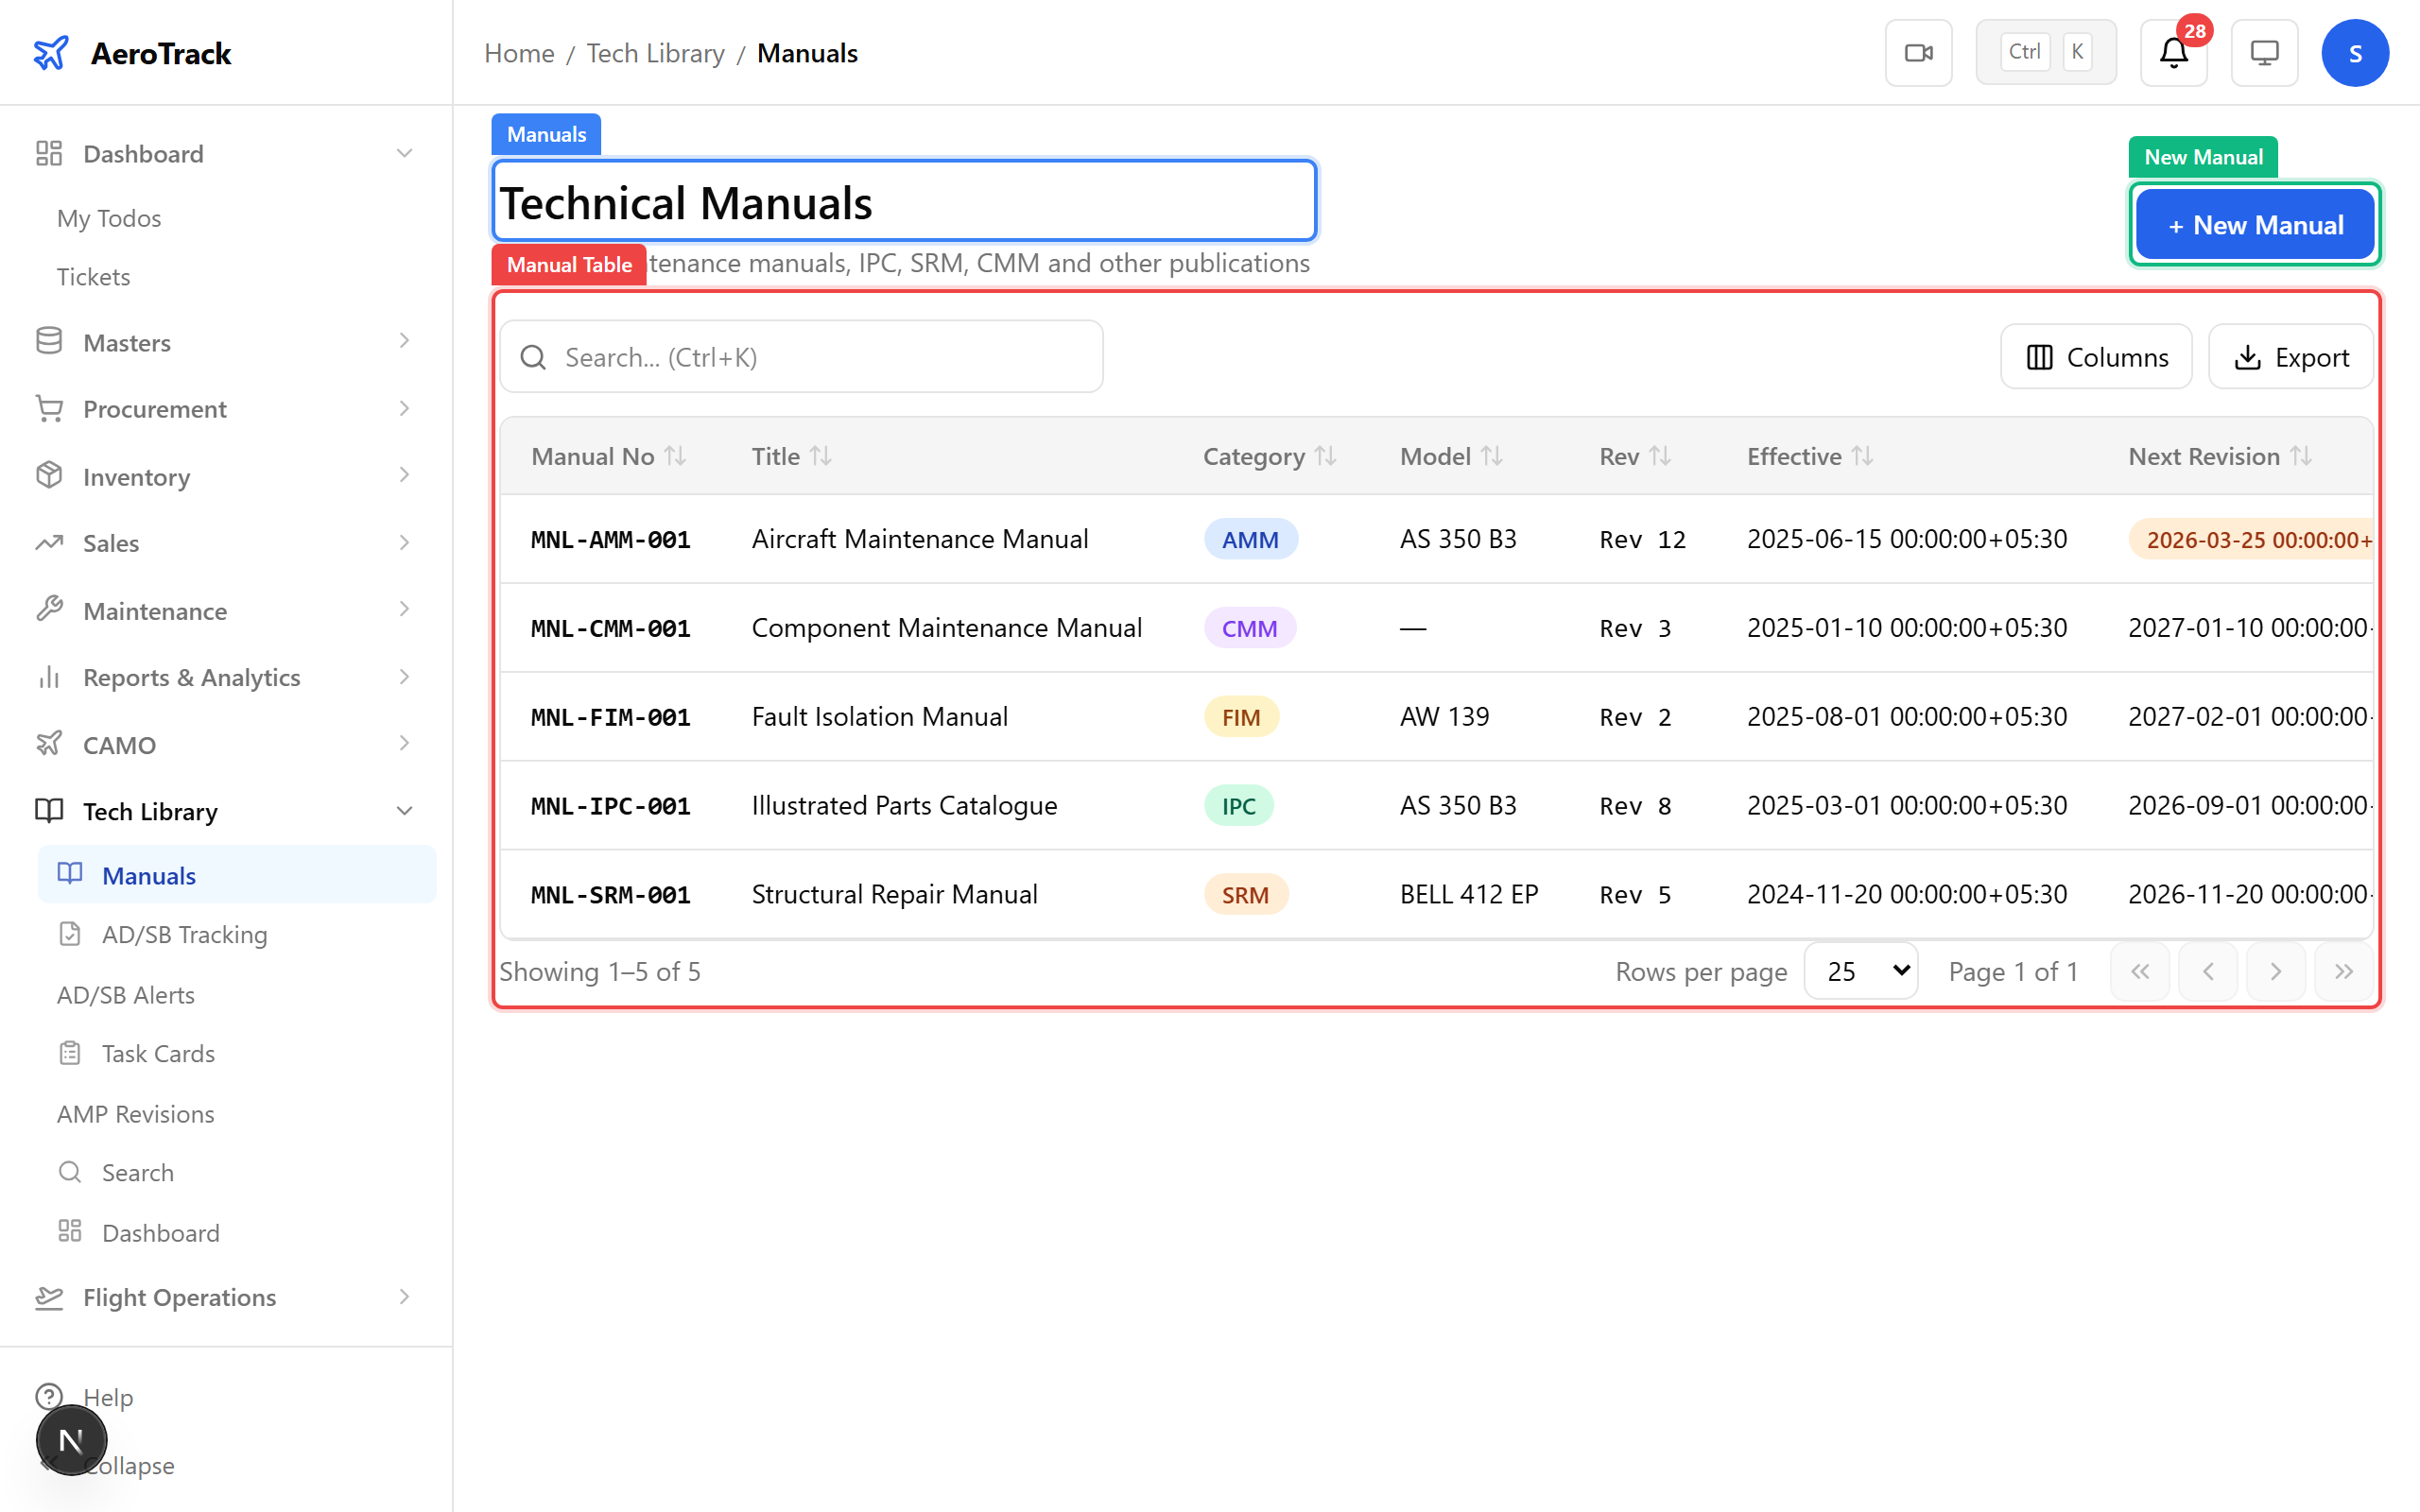Expand the Masters section
This screenshot has width=2420, height=1512.
click(404, 341)
